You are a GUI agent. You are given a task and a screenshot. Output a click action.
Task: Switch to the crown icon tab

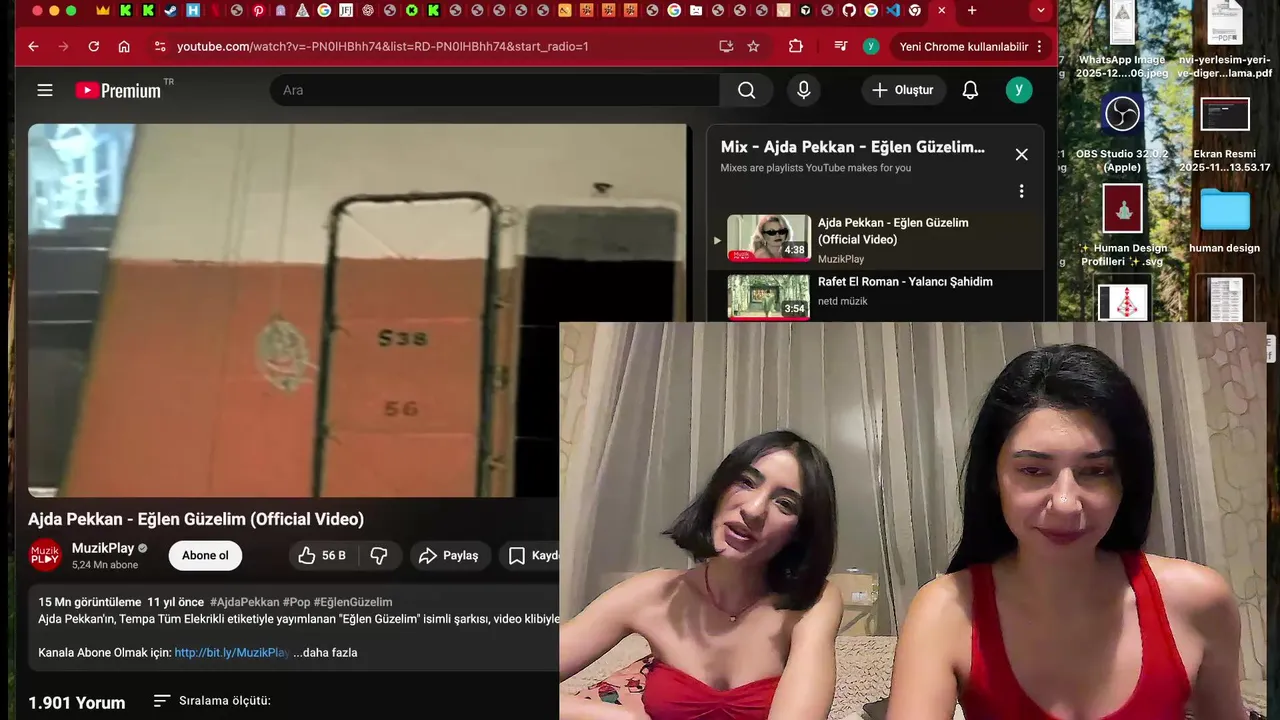point(103,10)
